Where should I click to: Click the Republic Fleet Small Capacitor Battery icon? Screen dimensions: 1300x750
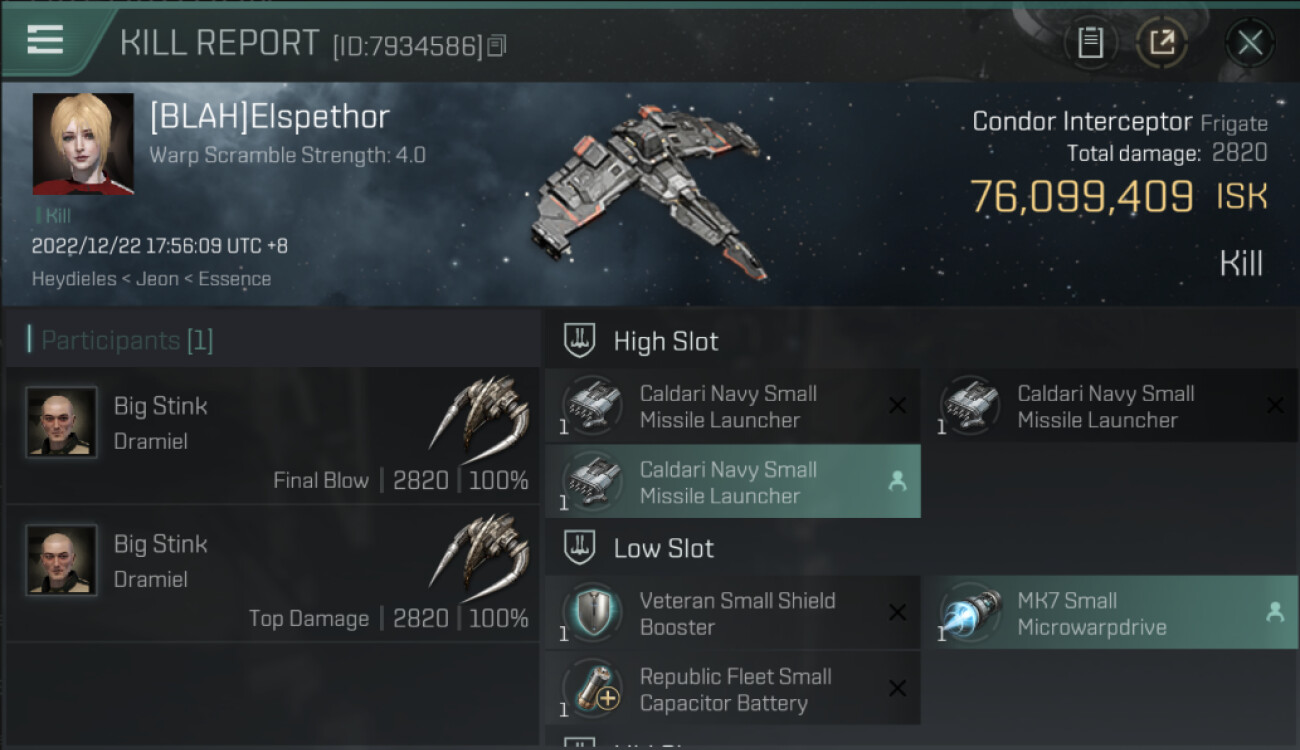pyautogui.click(x=592, y=689)
